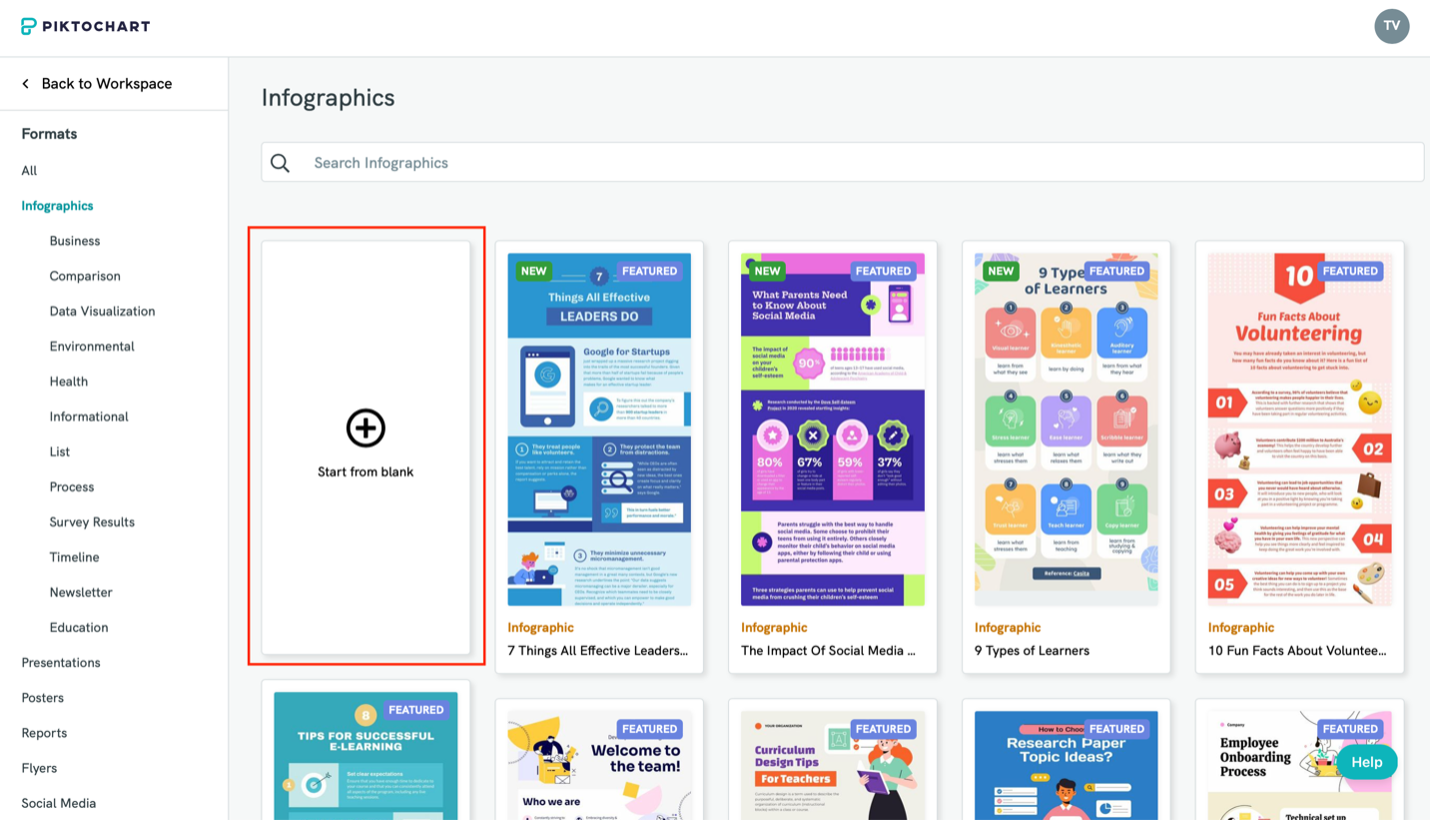Open the TV account avatar
The image size is (1430, 825).
click(x=1392, y=26)
